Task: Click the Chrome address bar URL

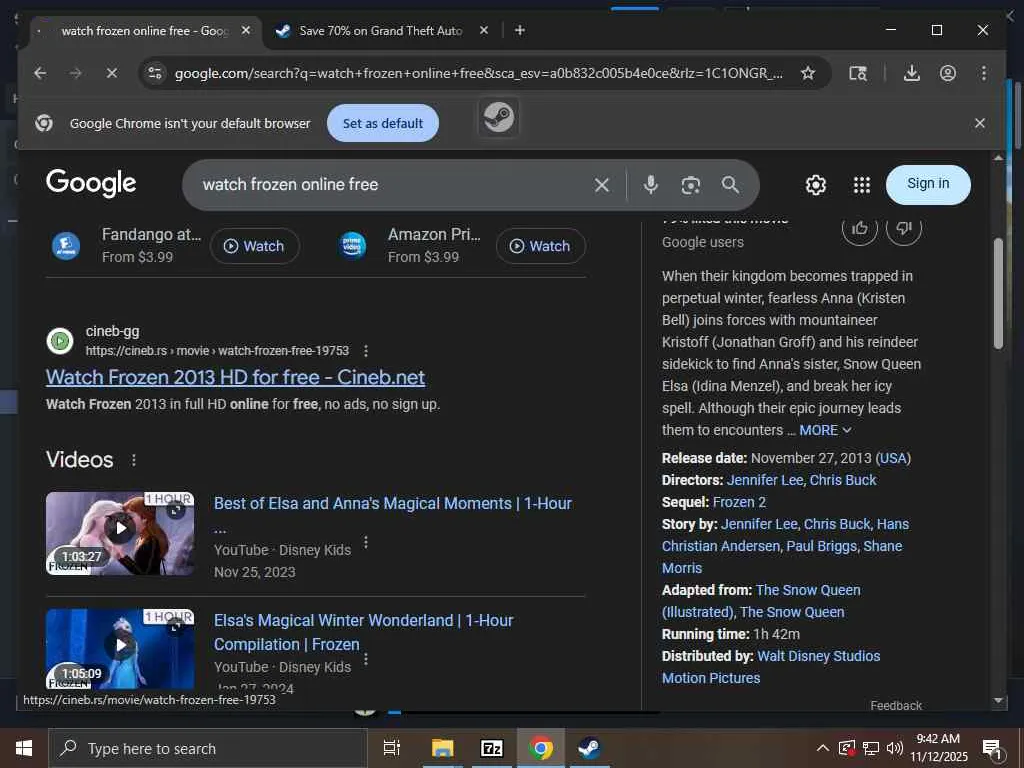Action: (478, 73)
